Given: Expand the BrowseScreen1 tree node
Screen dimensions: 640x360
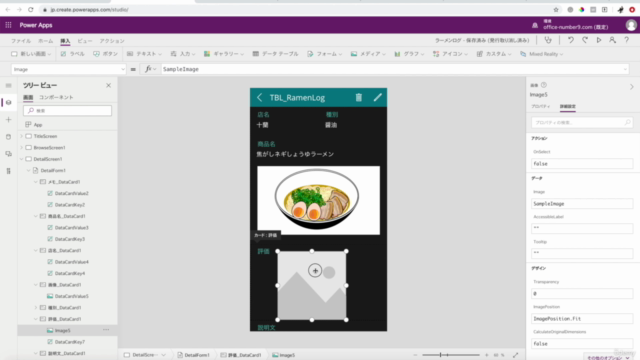Looking at the screenshot, I should [x=22, y=147].
